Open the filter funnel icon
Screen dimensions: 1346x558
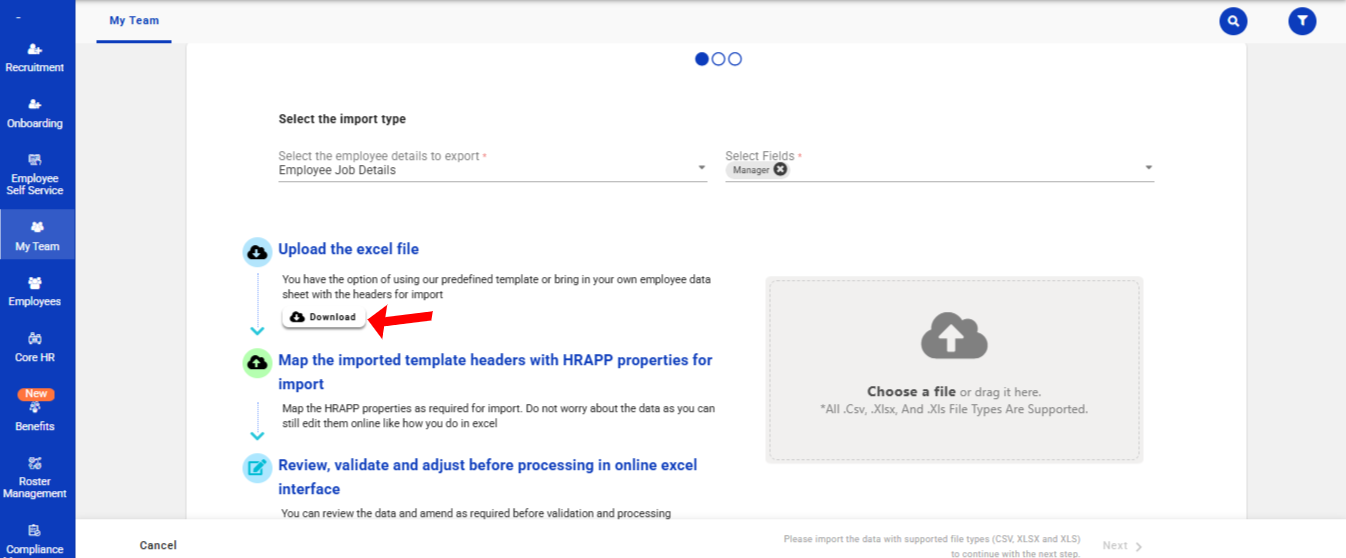(x=1302, y=20)
